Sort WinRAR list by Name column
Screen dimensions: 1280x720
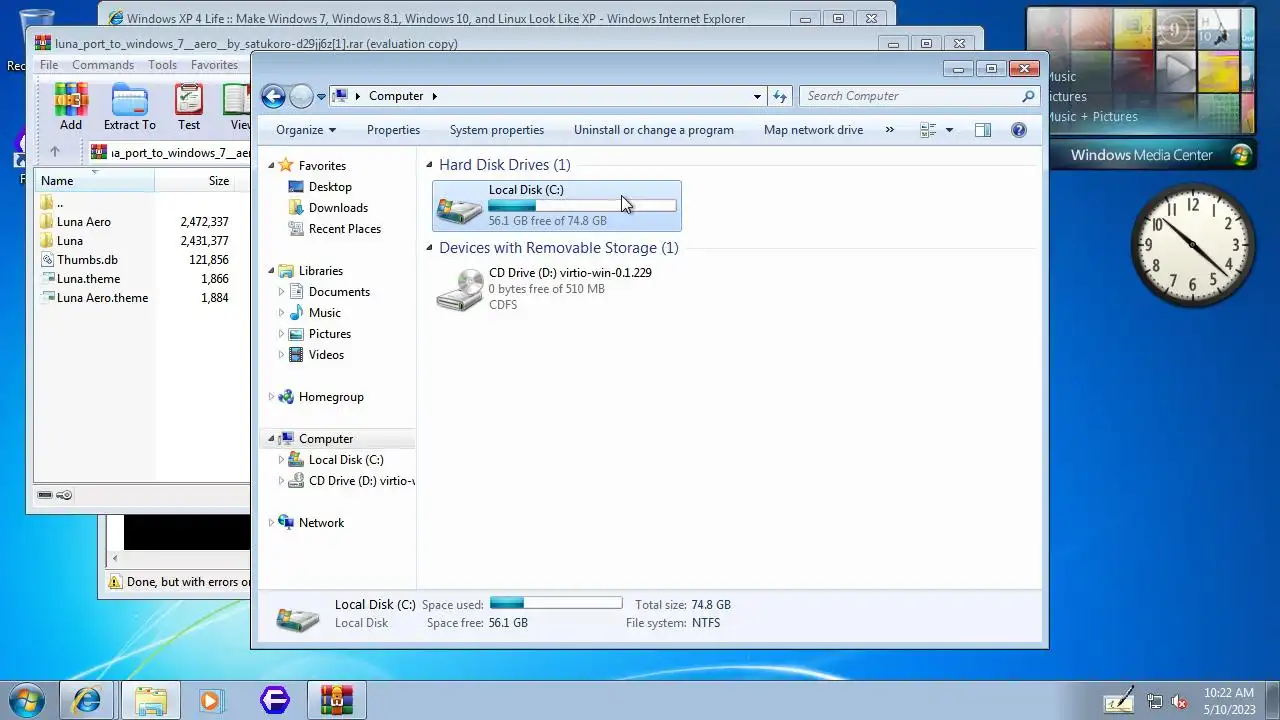94,181
